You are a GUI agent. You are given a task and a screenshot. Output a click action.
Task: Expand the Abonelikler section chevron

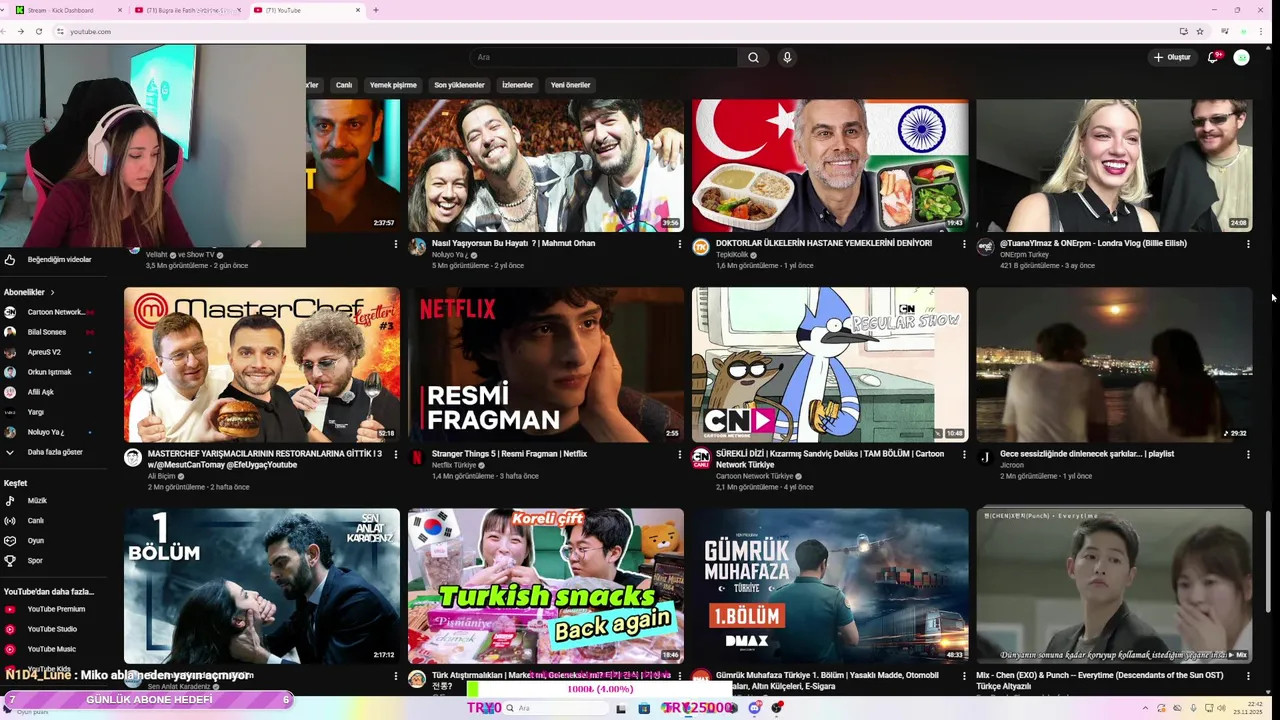pos(52,292)
